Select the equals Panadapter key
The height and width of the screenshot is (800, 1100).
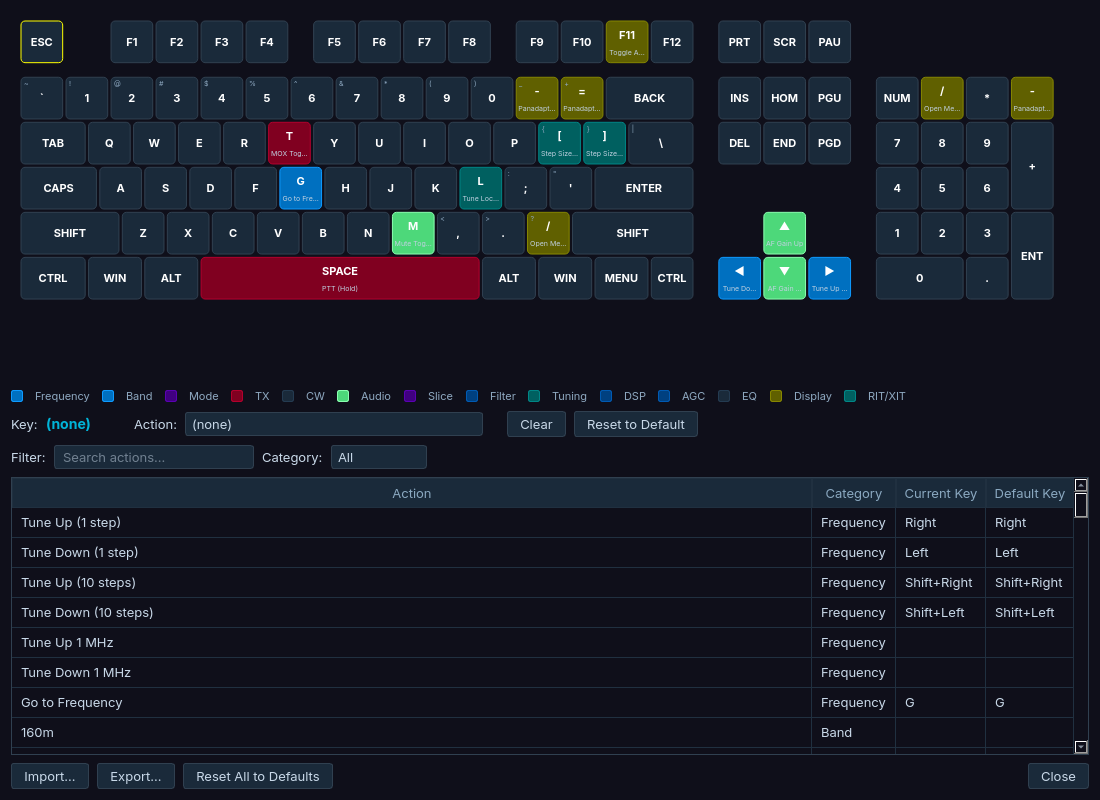pyautogui.click(x=582, y=98)
